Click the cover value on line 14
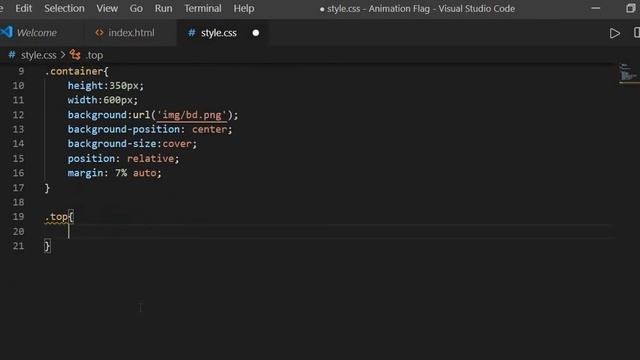 [177, 144]
